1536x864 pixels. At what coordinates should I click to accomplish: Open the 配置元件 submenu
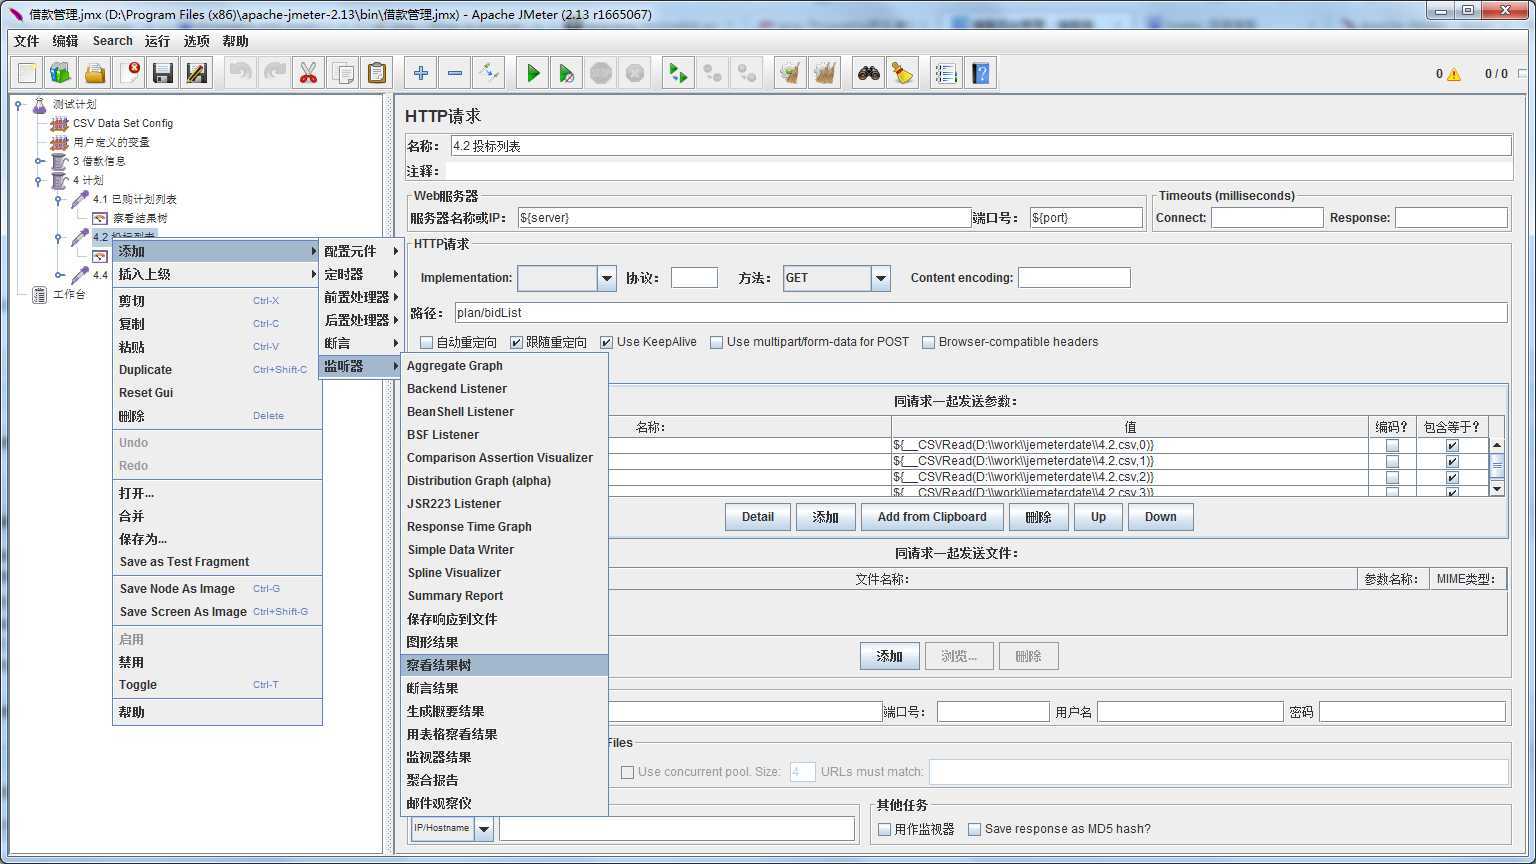360,251
